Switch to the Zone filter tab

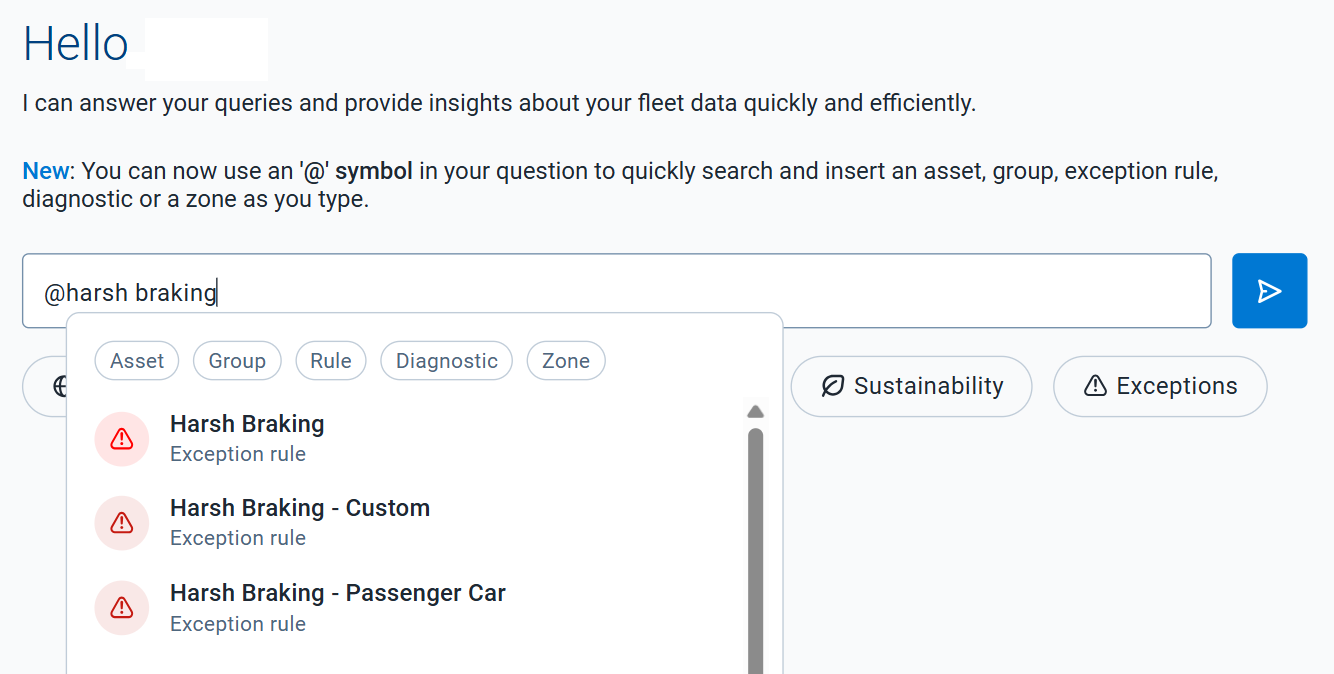click(566, 361)
